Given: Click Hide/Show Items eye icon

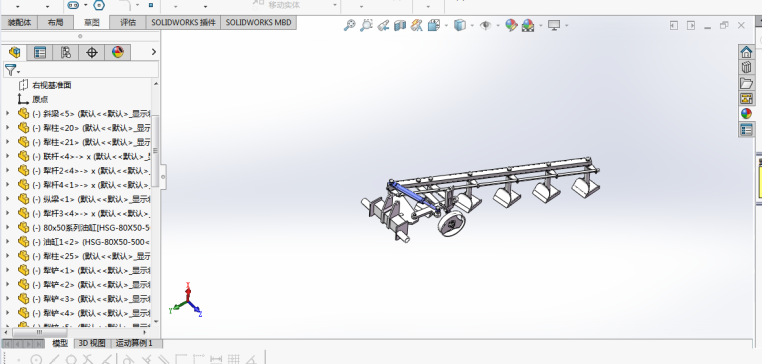Looking at the screenshot, I should click(x=485, y=25).
